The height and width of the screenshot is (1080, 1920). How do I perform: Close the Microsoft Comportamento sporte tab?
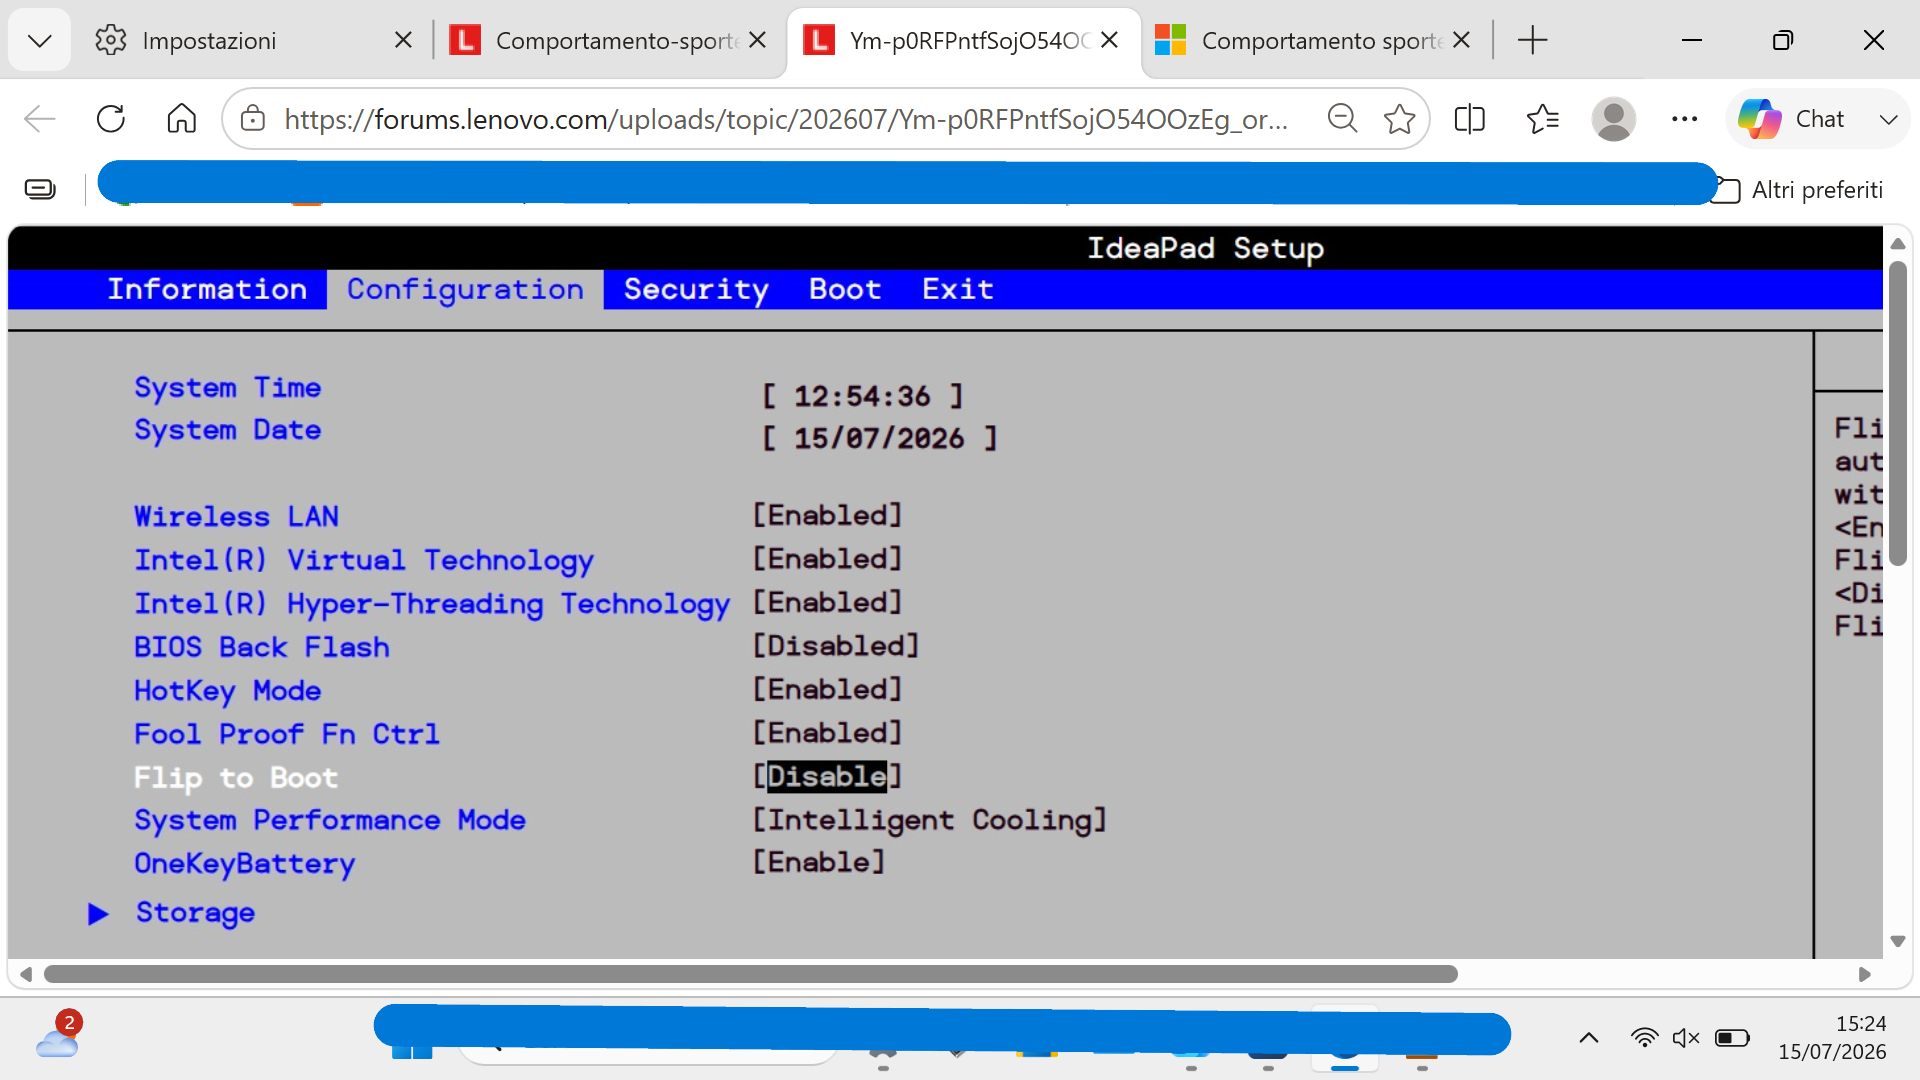pos(1461,40)
